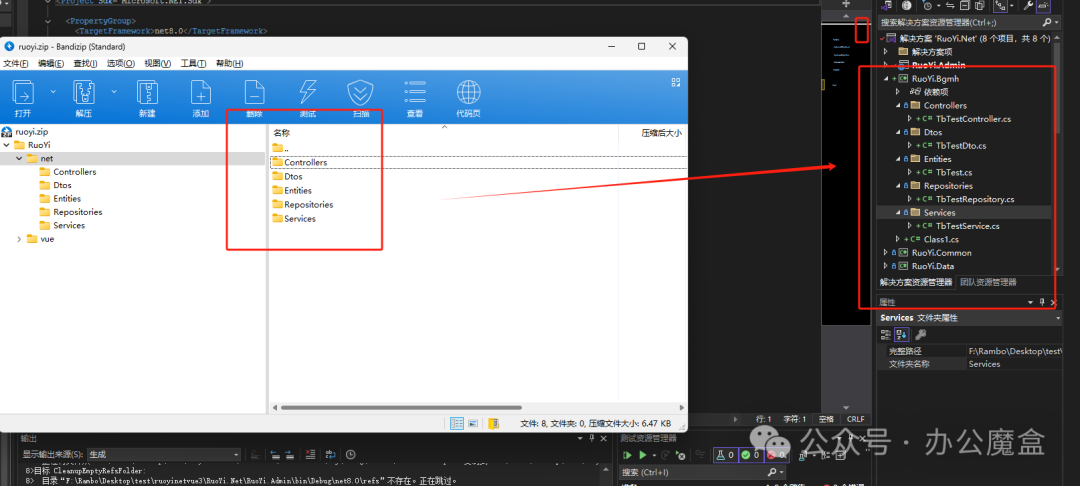The image size is (1080, 486).
Task: Open the 帮助(H) menu
Action: [229, 63]
